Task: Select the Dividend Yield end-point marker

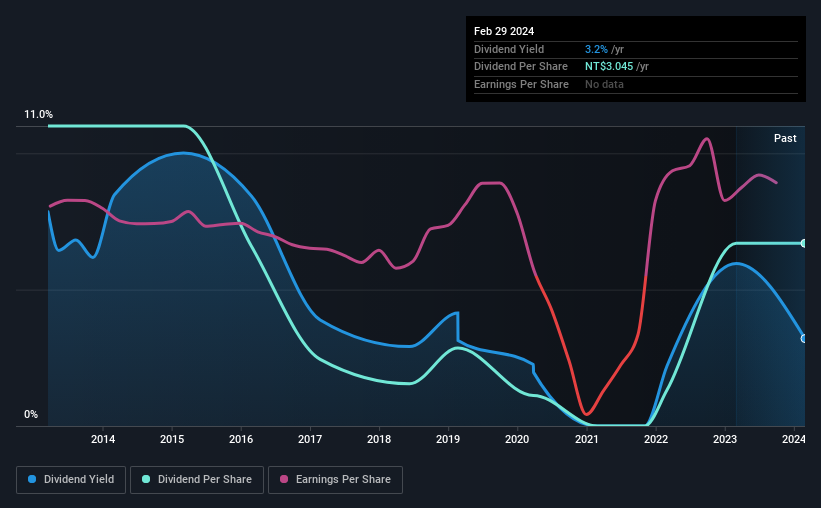Action: (804, 339)
